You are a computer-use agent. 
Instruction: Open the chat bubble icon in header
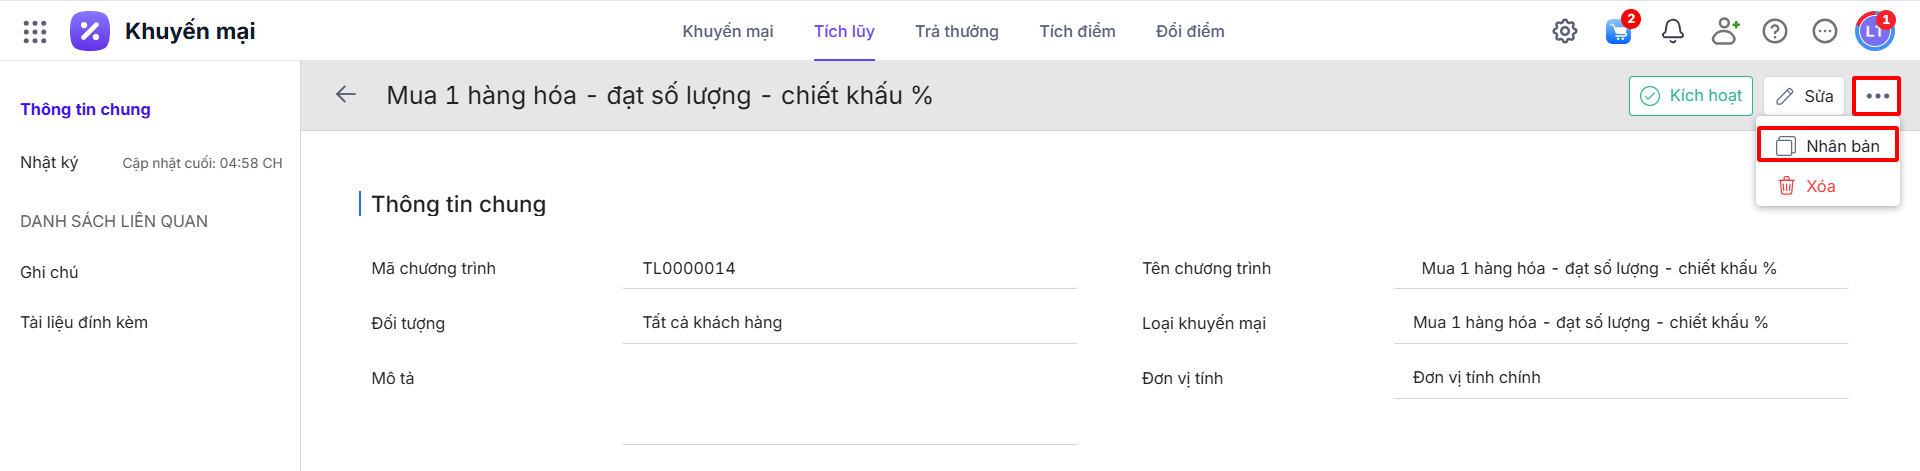(x=1825, y=32)
